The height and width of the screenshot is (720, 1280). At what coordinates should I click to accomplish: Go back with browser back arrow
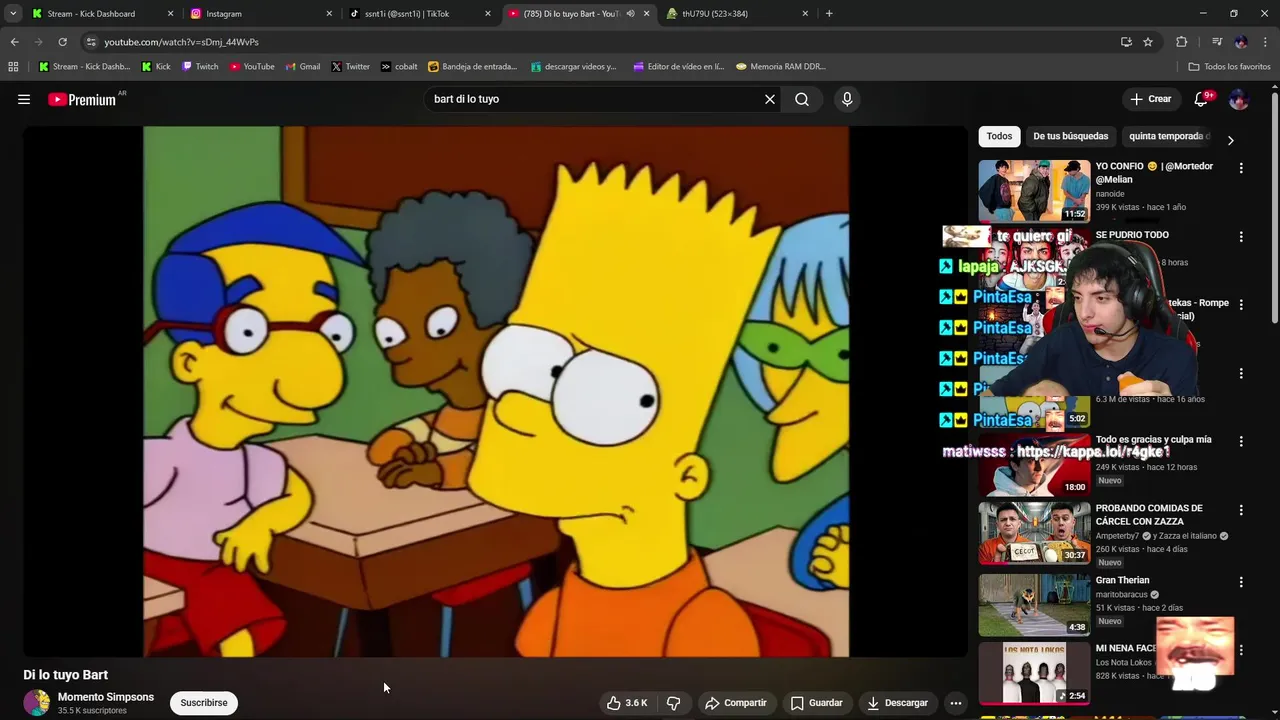[x=14, y=42]
